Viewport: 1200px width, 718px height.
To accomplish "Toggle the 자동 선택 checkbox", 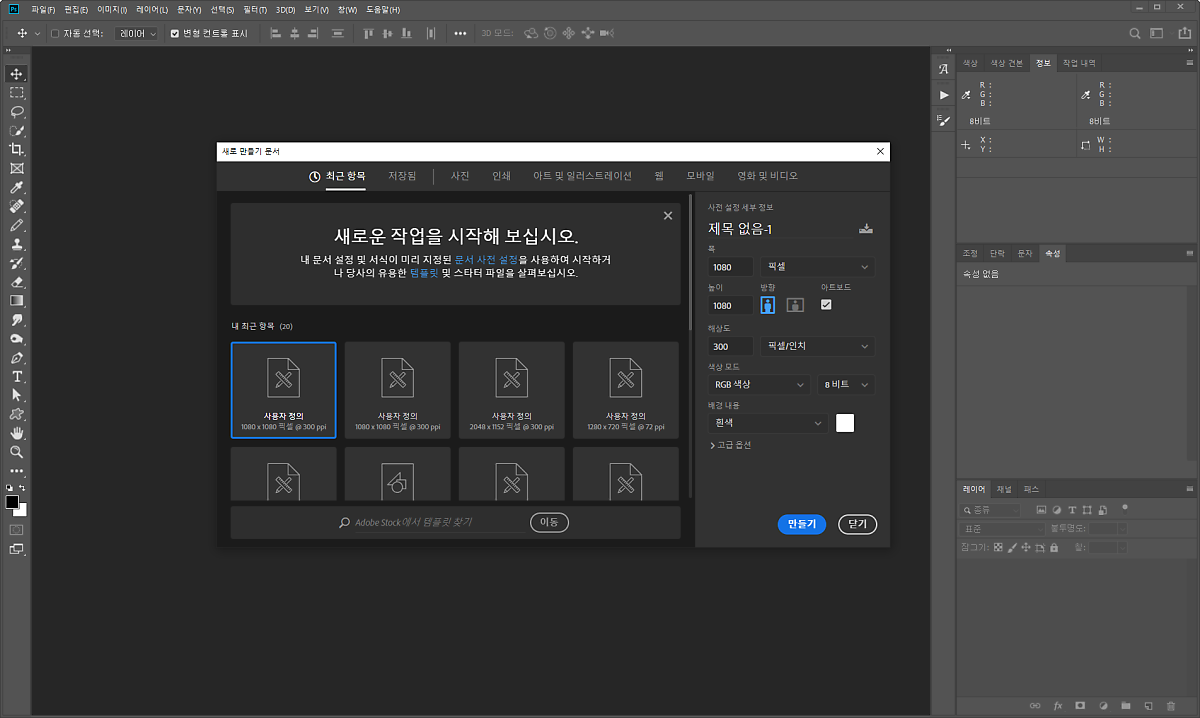I will [55, 33].
